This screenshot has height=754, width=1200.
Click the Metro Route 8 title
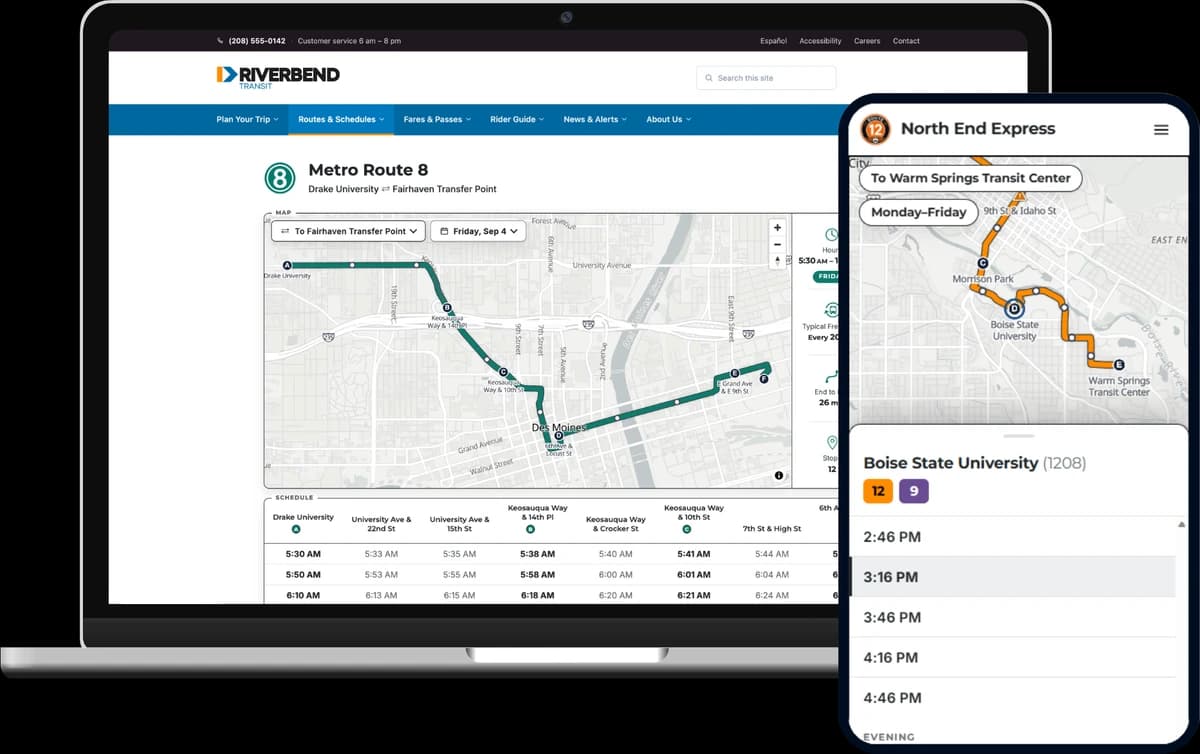[368, 170]
